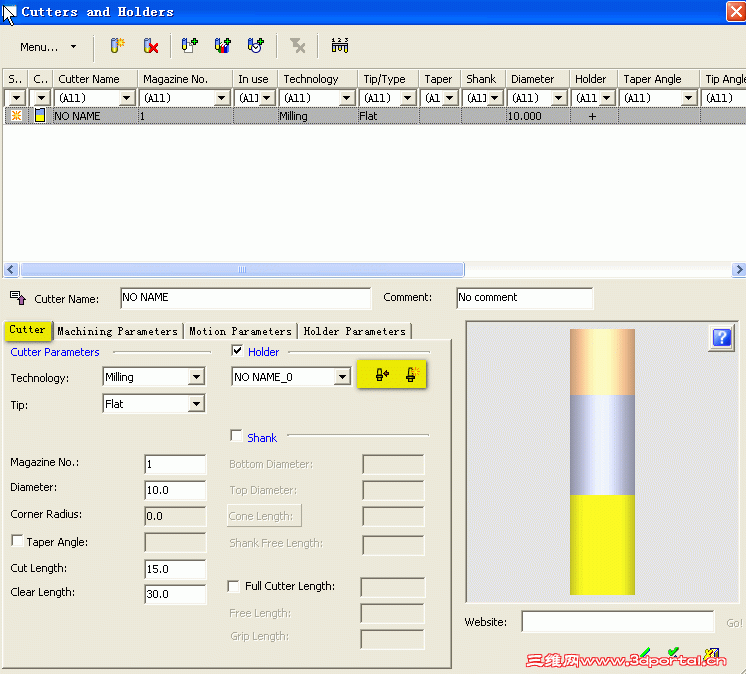Click the yellow cutting section of the preview
The height and width of the screenshot is (674, 746).
(x=602, y=545)
